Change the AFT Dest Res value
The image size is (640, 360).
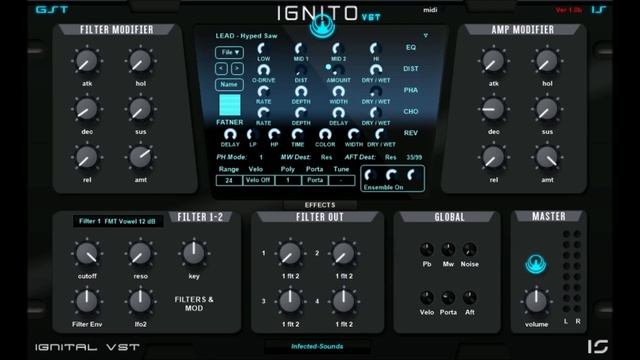coord(391,157)
